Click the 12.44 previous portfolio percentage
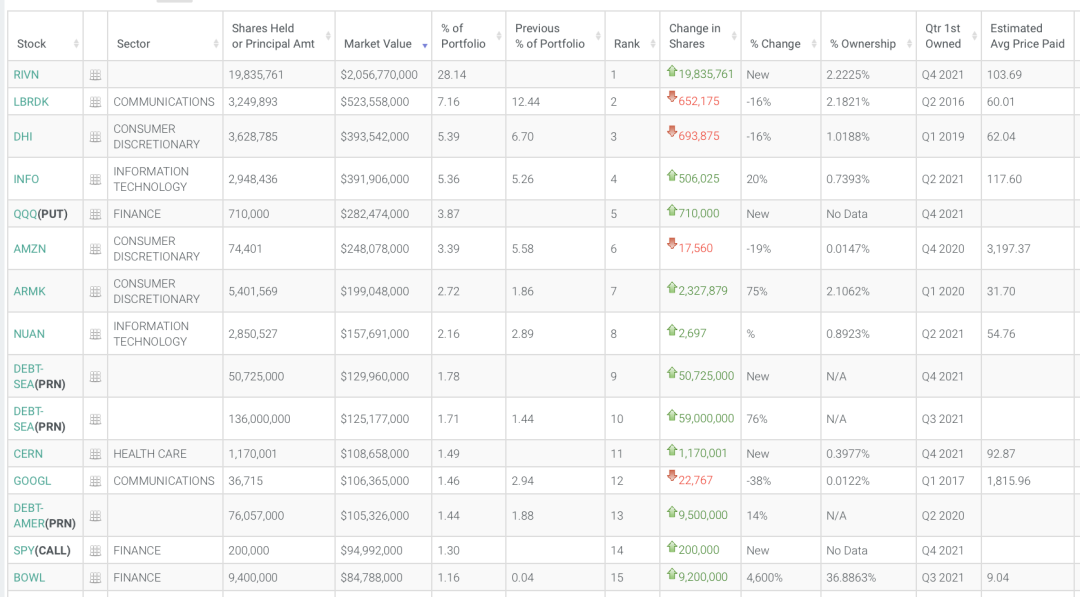This screenshot has width=1080, height=597. tap(526, 102)
